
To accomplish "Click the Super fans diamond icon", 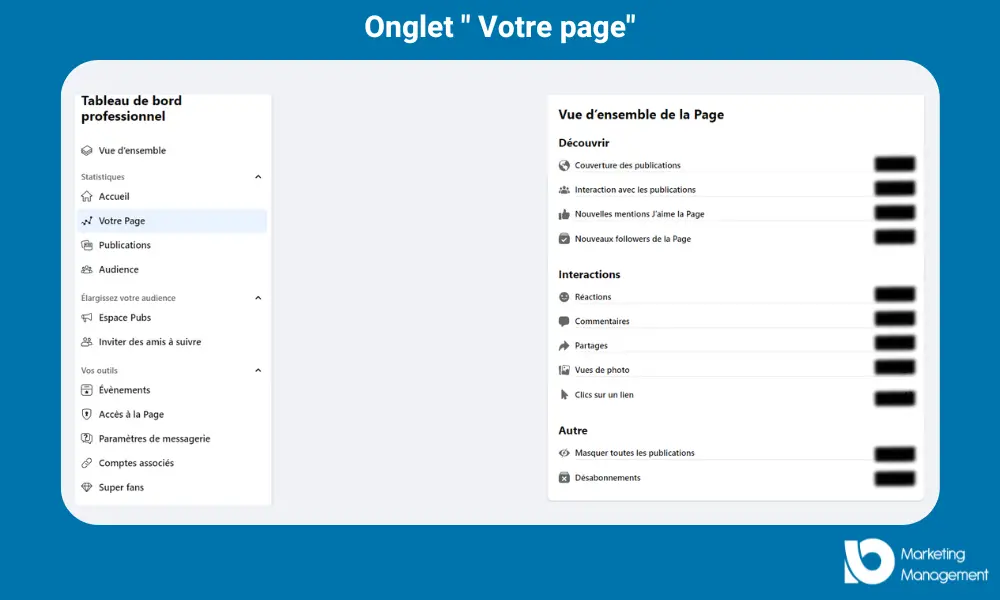I will [x=87, y=487].
